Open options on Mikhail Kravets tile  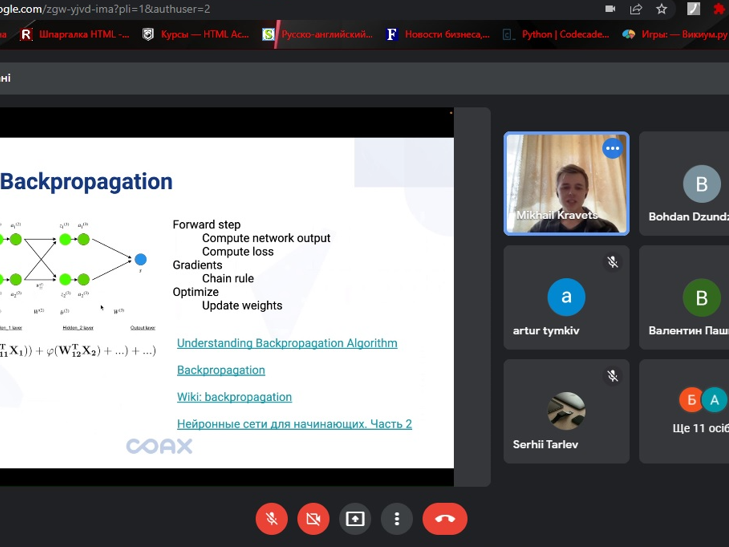coord(612,149)
